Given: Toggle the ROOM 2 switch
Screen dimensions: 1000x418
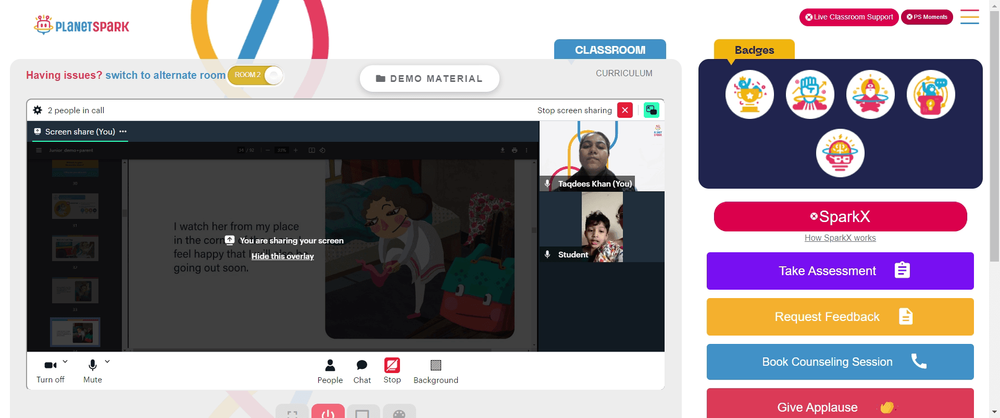Looking at the screenshot, I should (x=255, y=75).
